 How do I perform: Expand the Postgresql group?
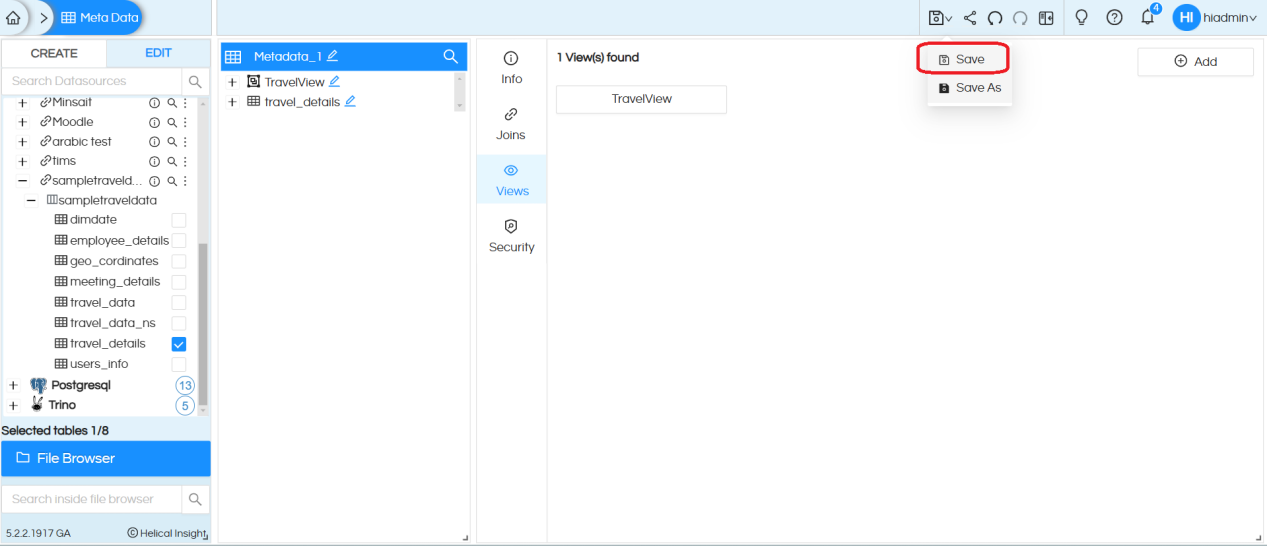(x=13, y=385)
